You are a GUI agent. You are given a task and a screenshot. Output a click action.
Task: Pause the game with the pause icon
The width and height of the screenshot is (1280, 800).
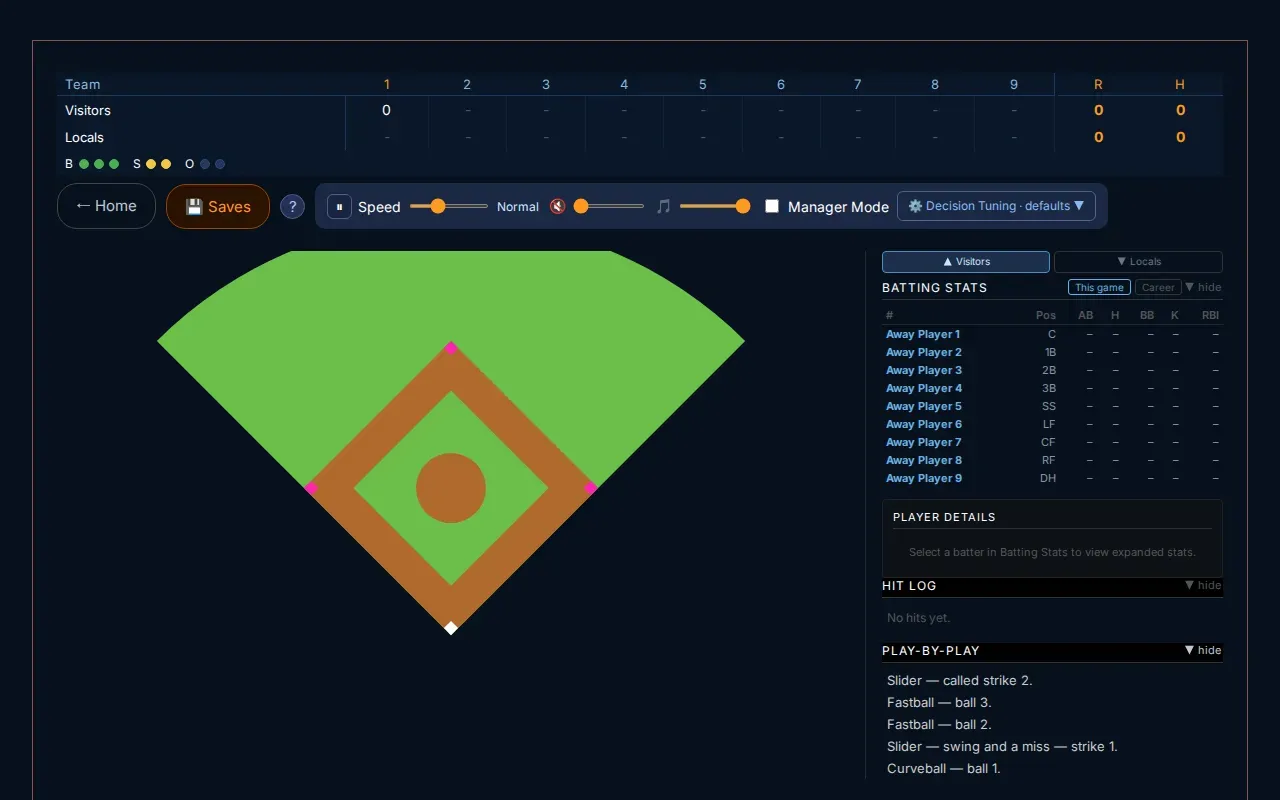tap(339, 207)
